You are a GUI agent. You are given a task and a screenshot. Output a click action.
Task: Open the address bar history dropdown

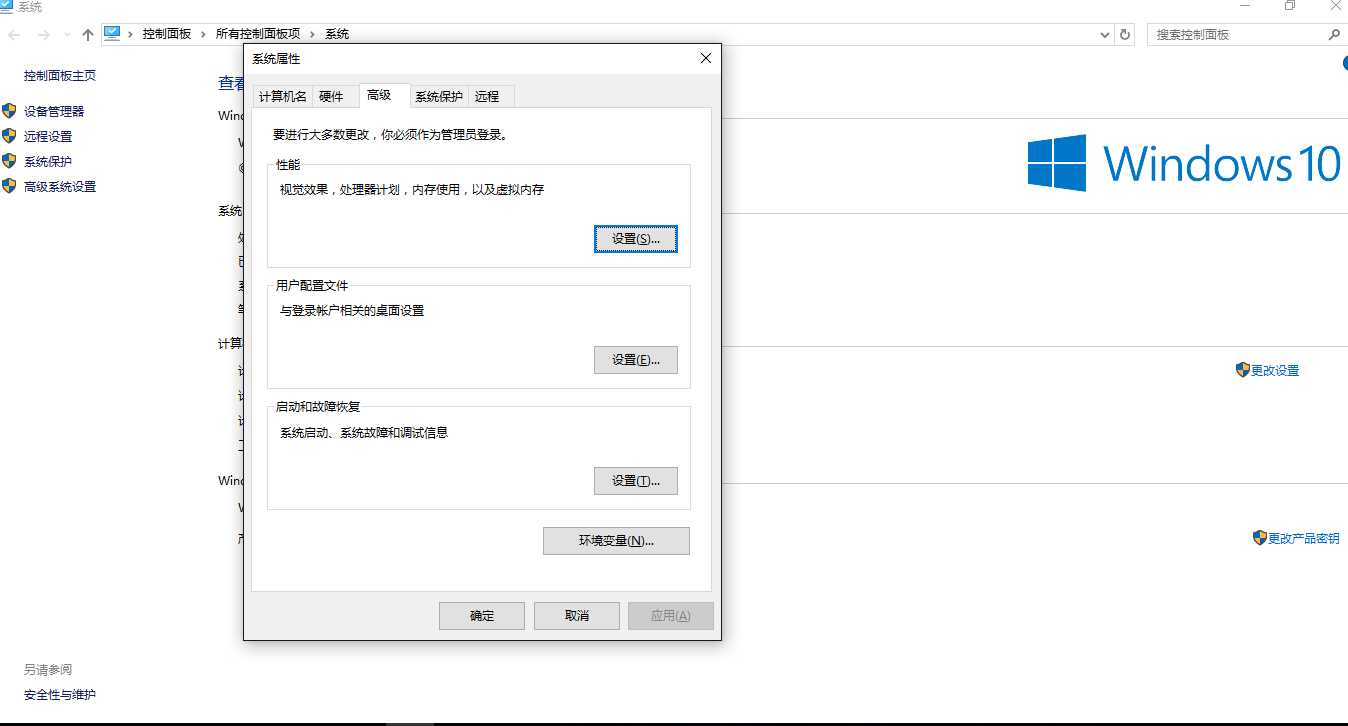point(1104,33)
